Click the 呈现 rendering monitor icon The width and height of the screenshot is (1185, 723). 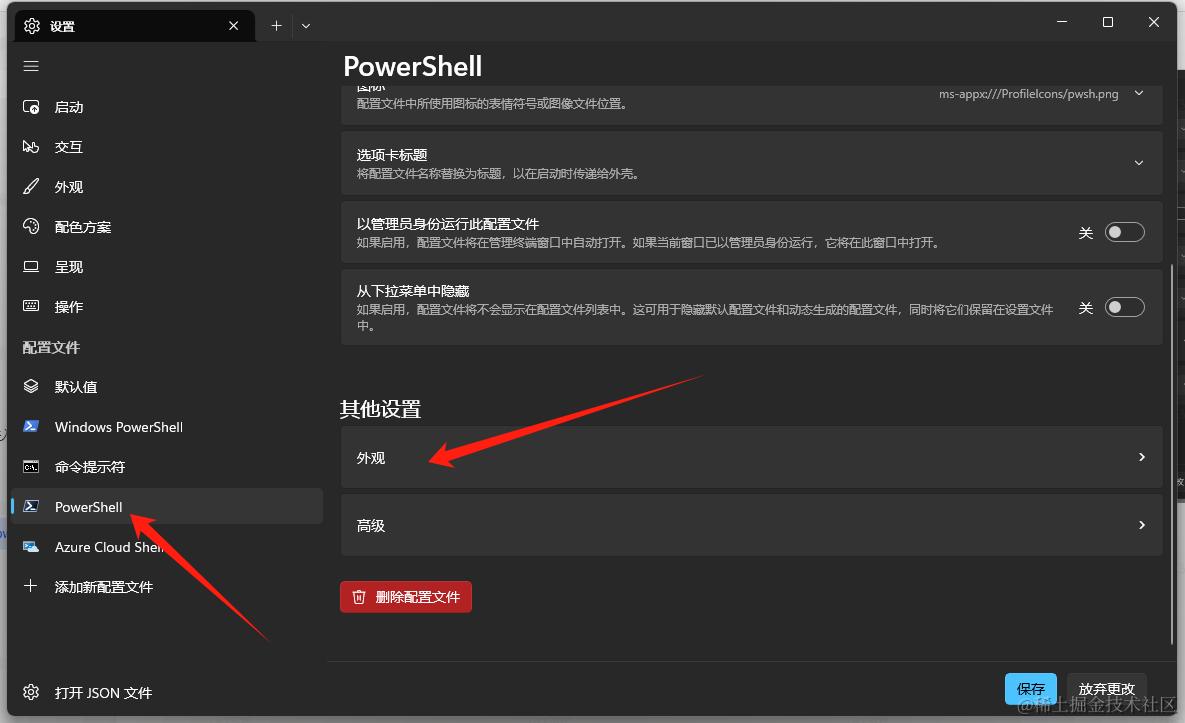click(31, 267)
